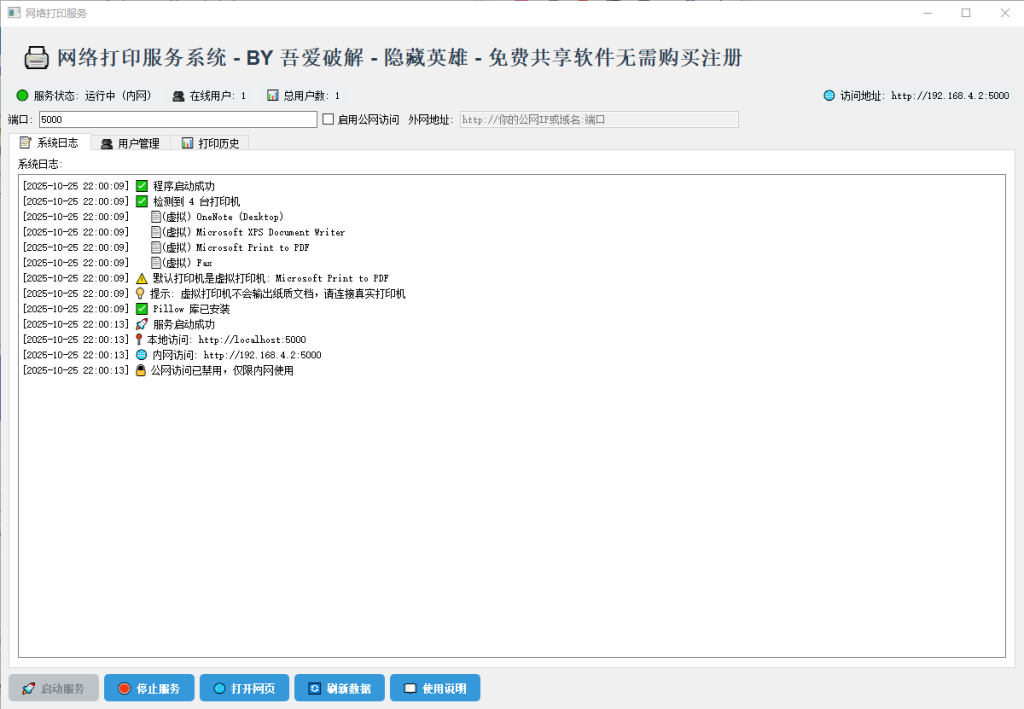Click the 外网地址 input field
Image resolution: width=1024 pixels, height=709 pixels.
tap(598, 120)
